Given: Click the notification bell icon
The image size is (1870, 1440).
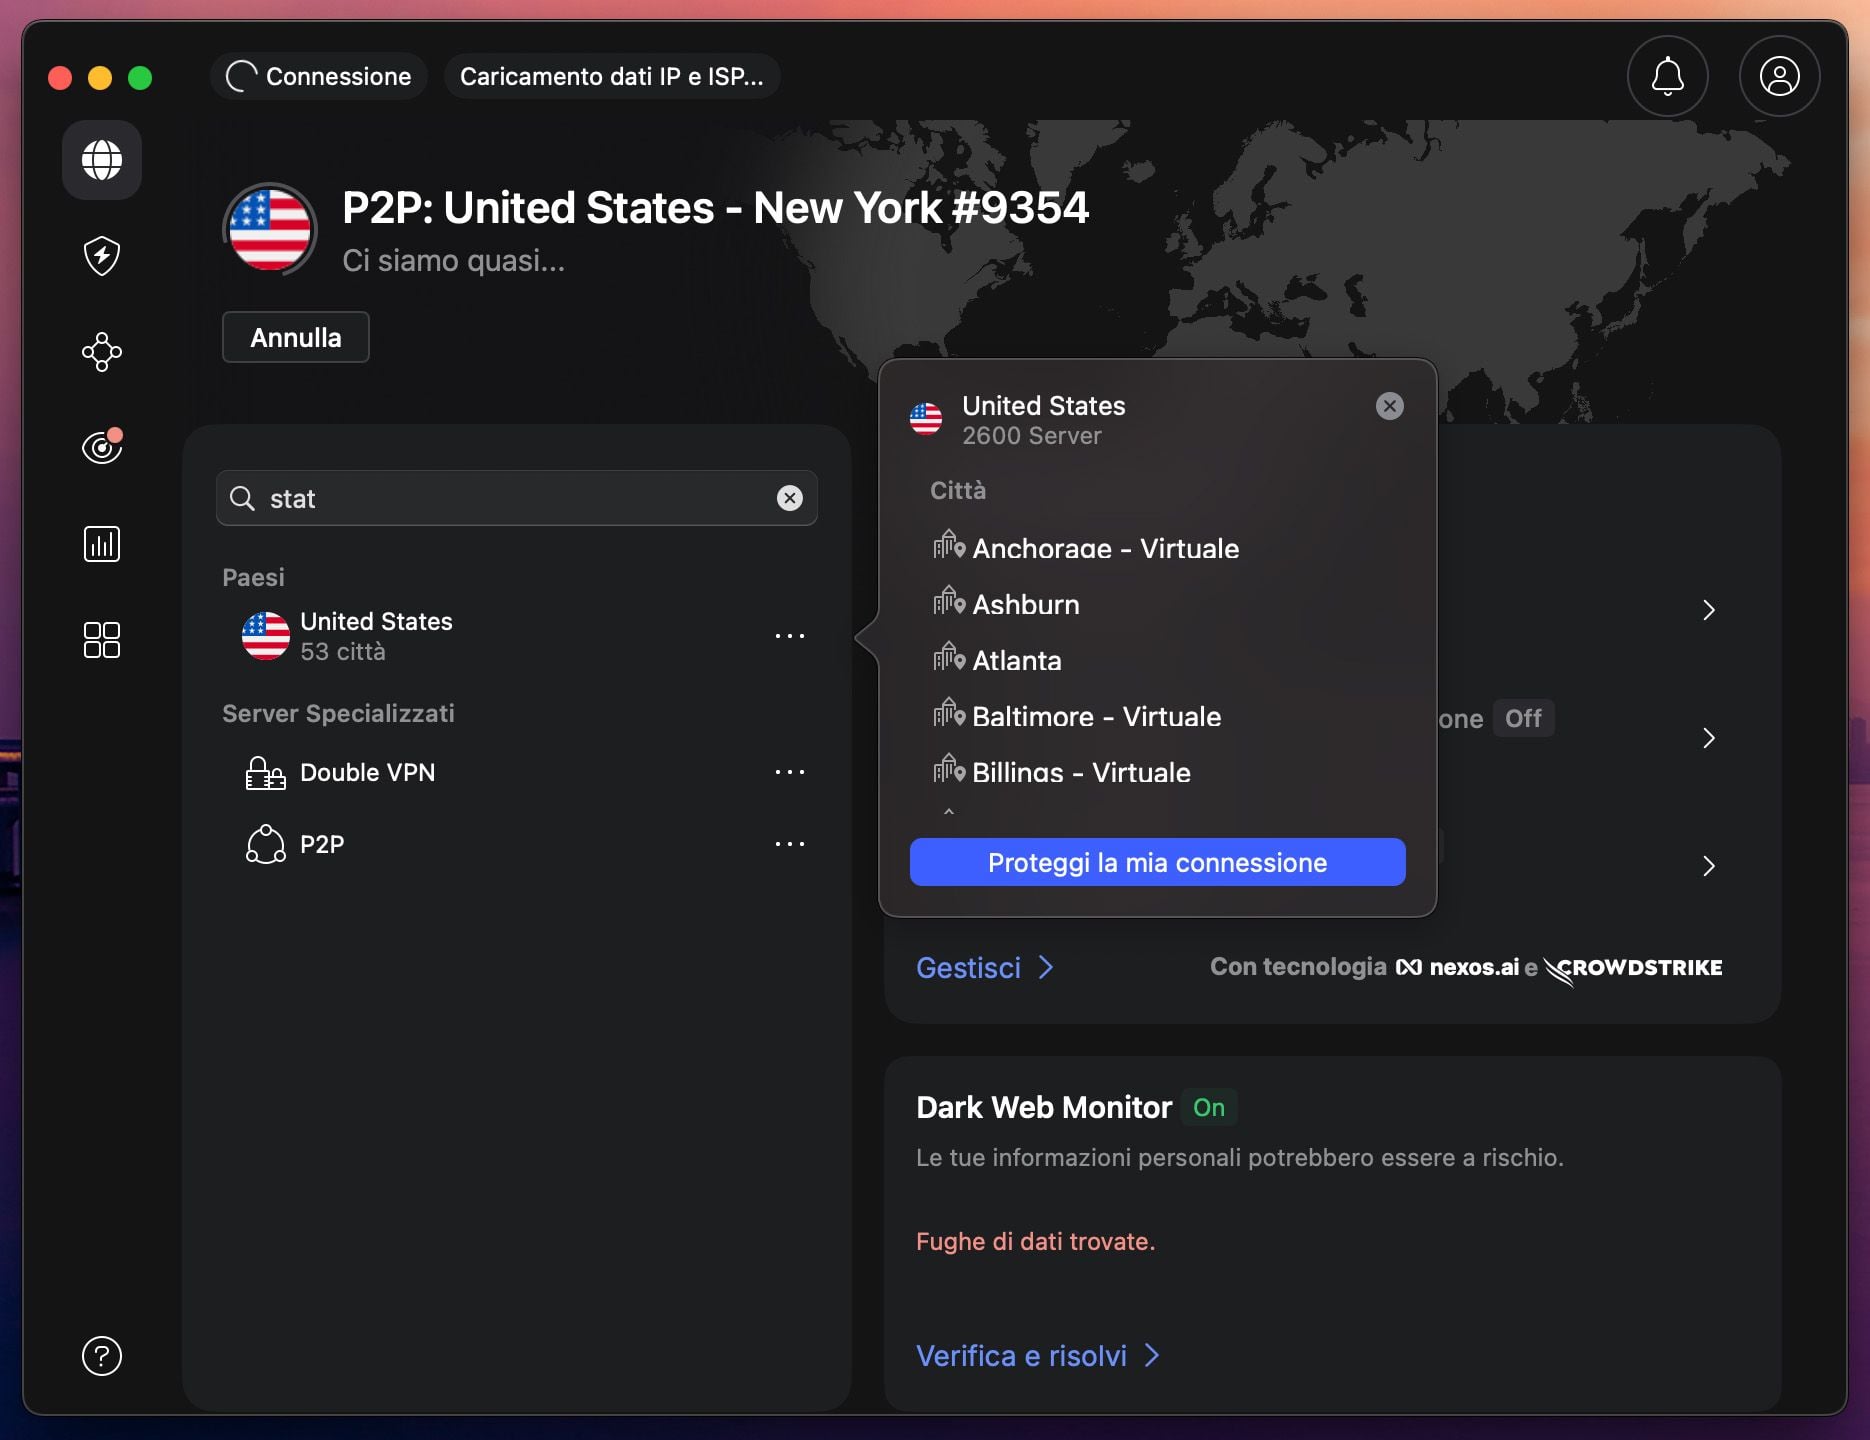Looking at the screenshot, I should (1666, 76).
